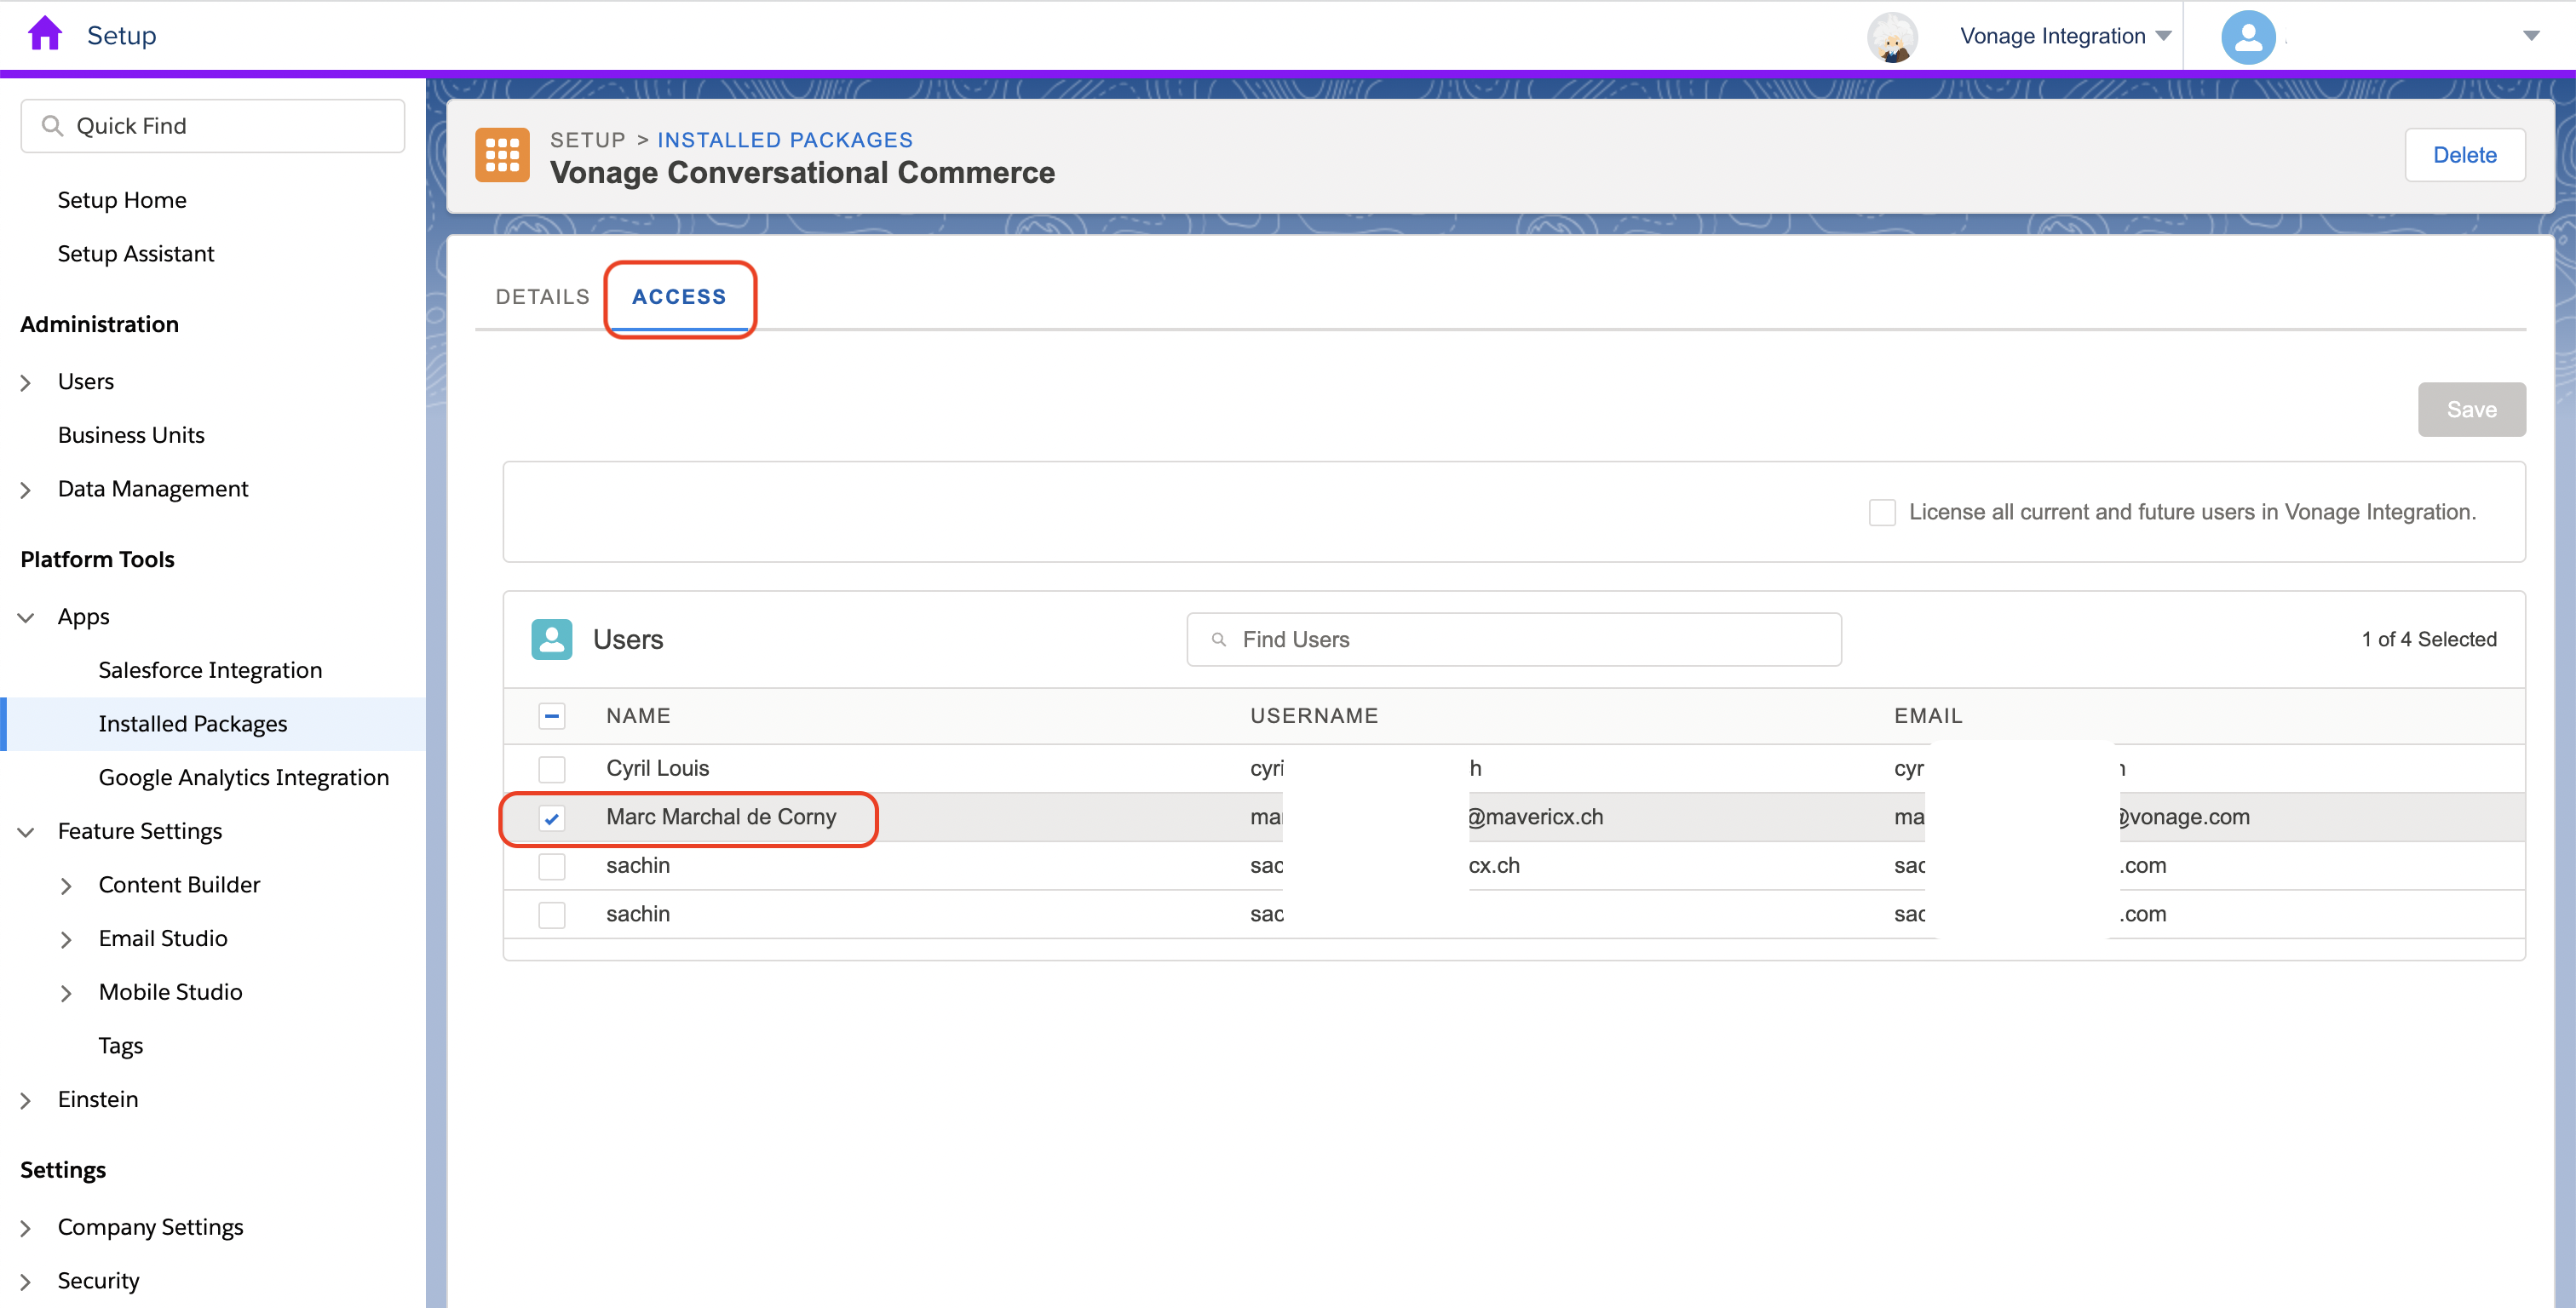Expand the Security section chevron
This screenshot has width=2576, height=1308.
click(x=25, y=1282)
